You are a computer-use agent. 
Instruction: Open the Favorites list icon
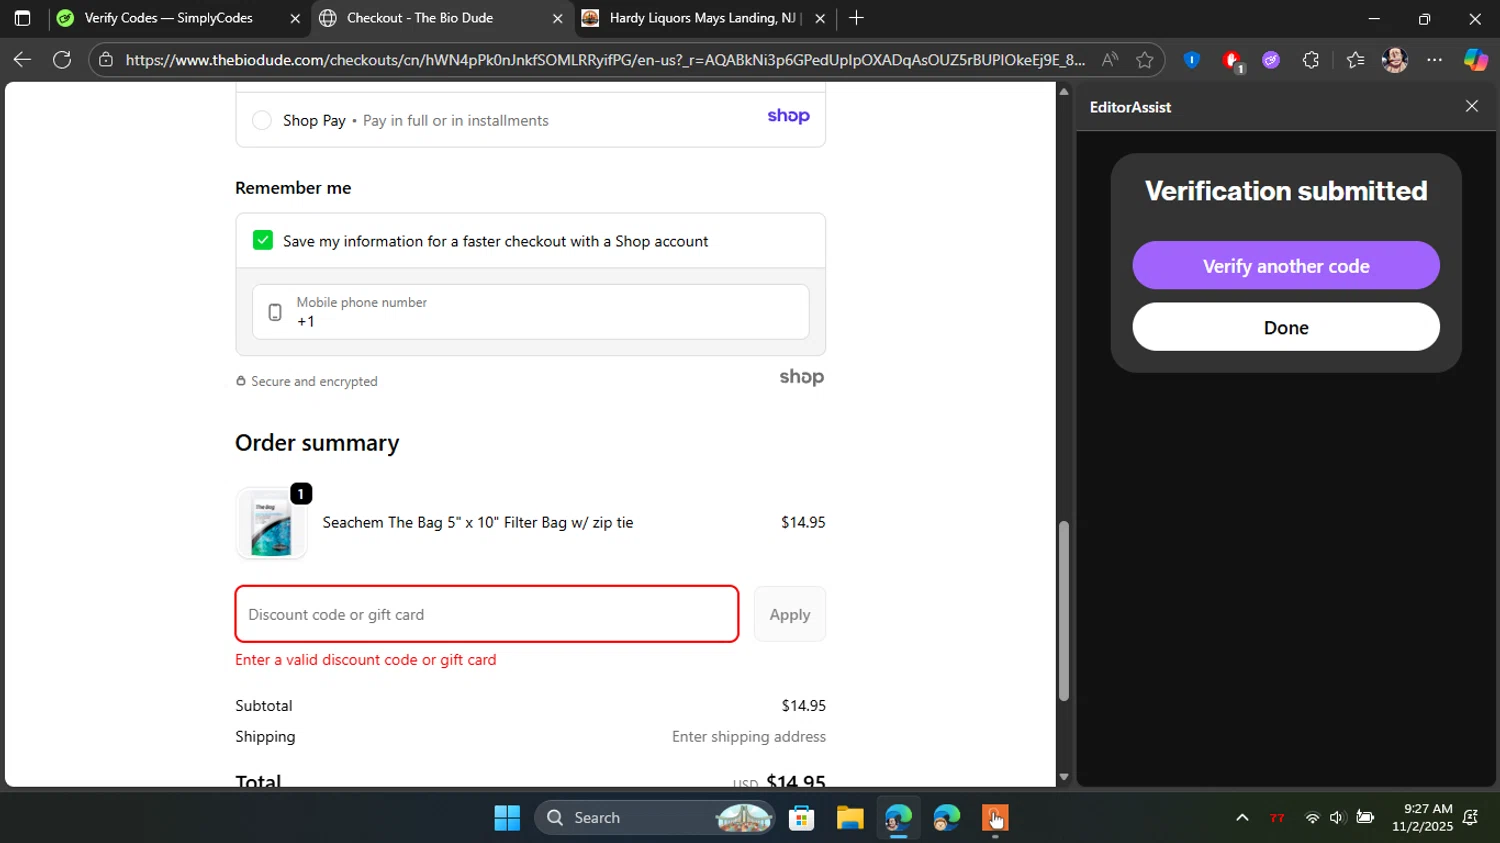(x=1355, y=60)
